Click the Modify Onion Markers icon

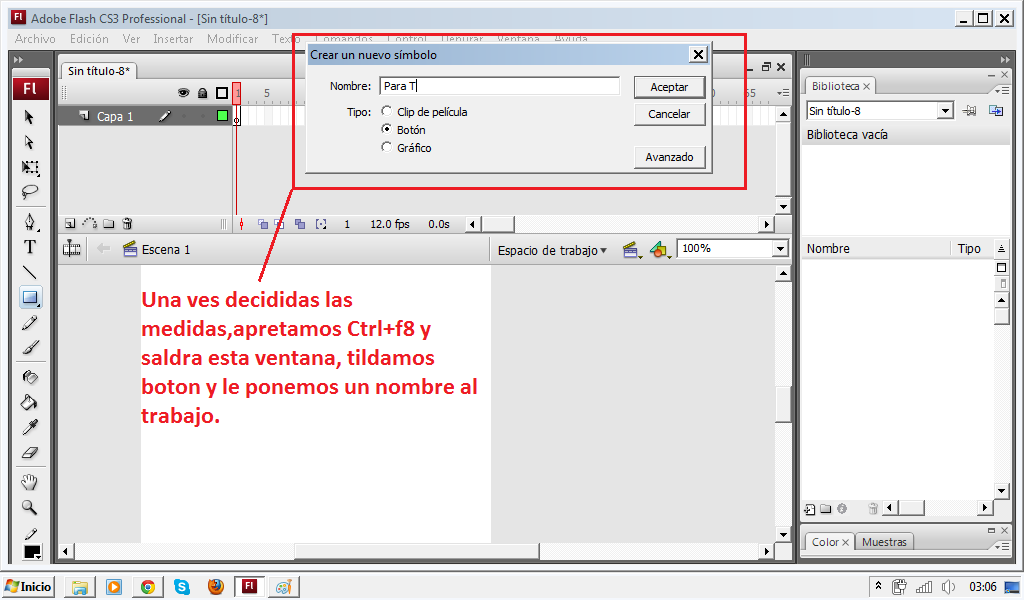coord(321,224)
